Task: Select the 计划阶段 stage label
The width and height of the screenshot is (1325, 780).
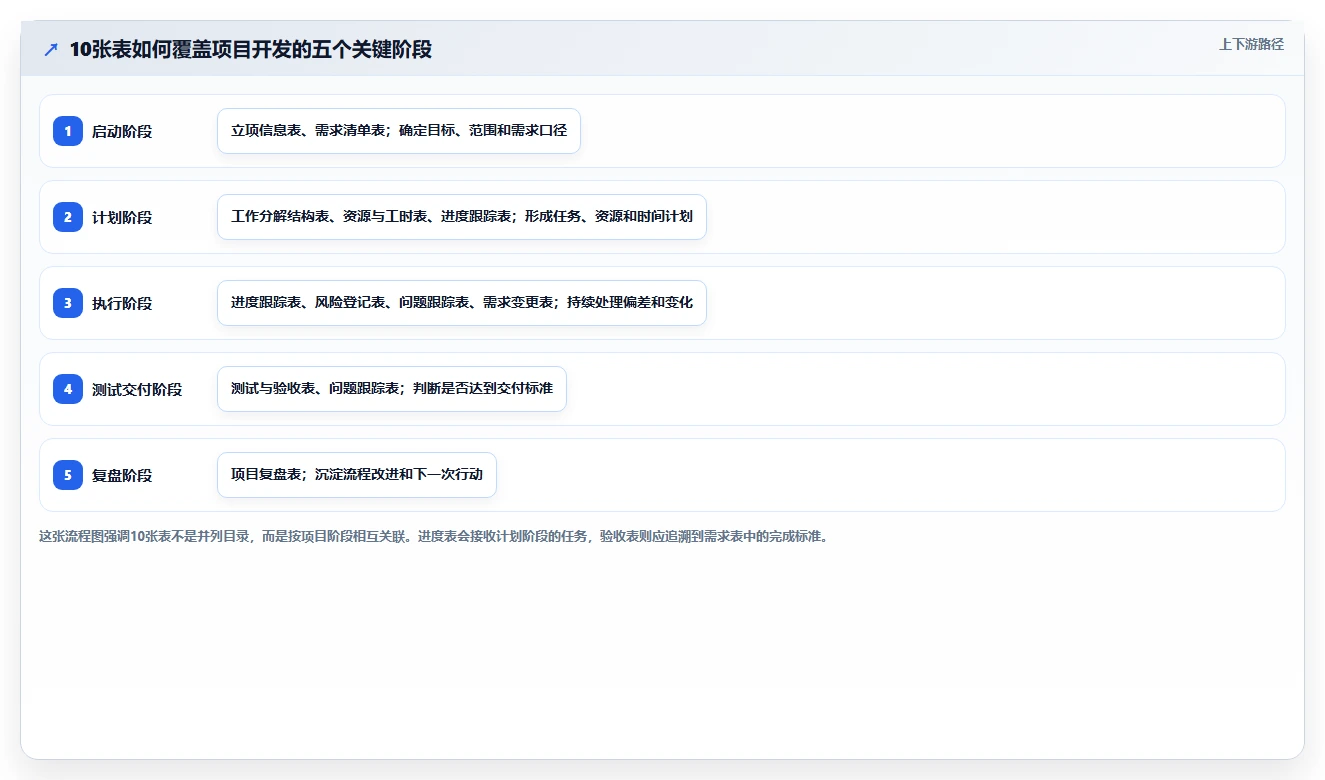Action: click(x=122, y=217)
